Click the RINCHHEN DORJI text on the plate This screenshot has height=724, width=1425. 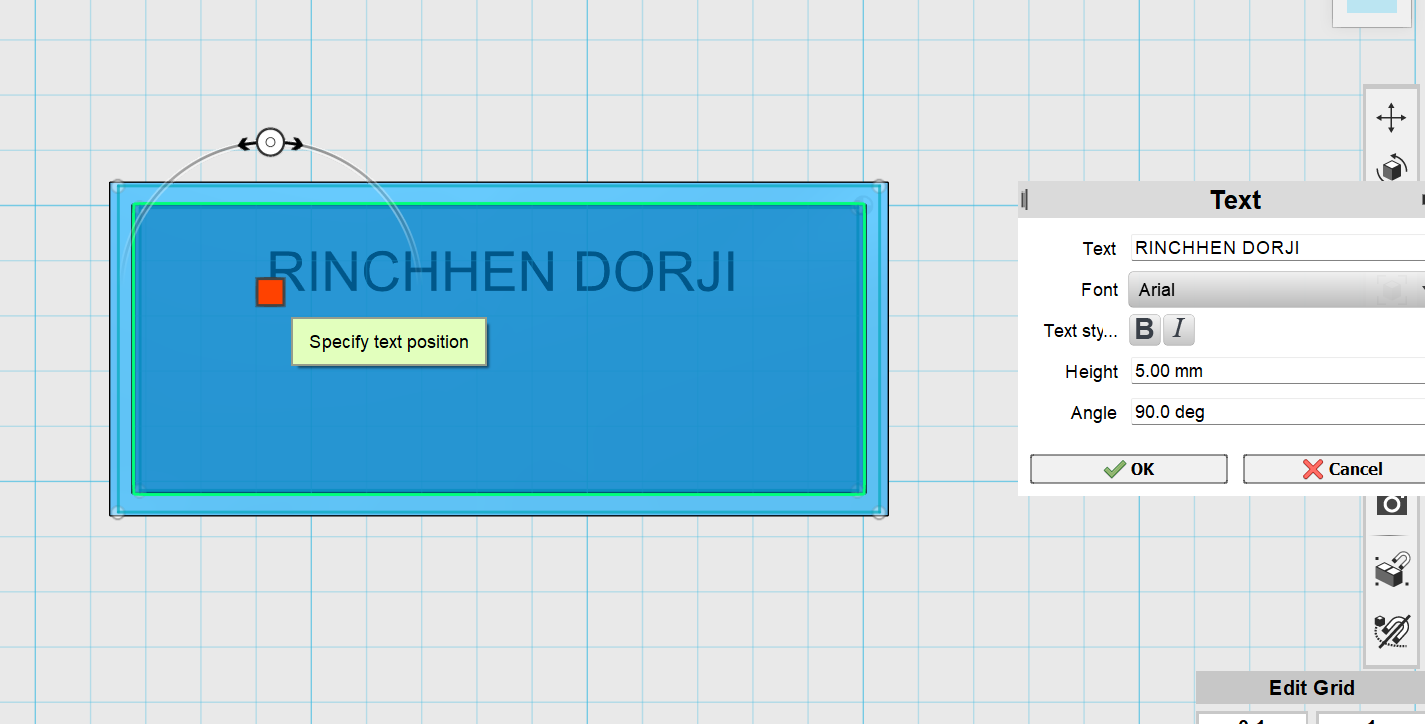(x=501, y=273)
